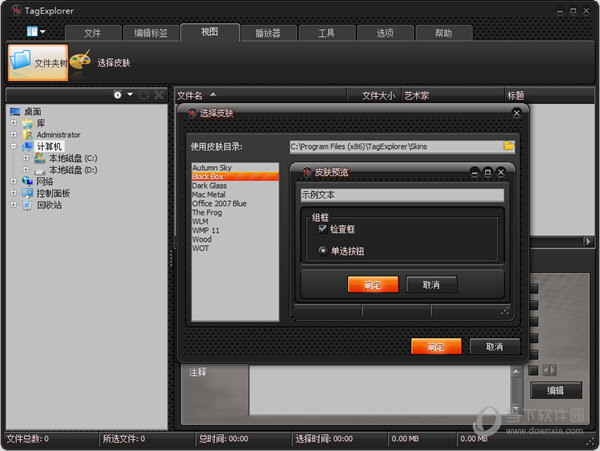Expand the 库 tree node

click(x=13, y=123)
